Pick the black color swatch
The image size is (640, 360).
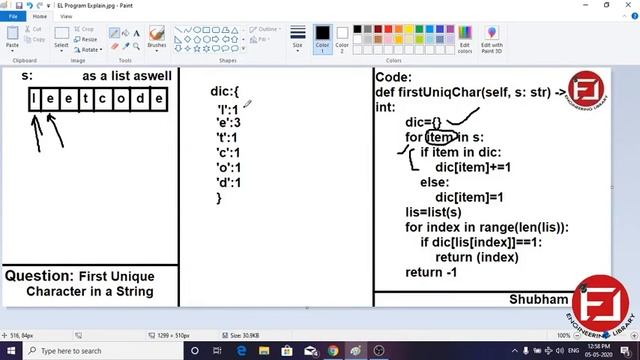pos(358,29)
